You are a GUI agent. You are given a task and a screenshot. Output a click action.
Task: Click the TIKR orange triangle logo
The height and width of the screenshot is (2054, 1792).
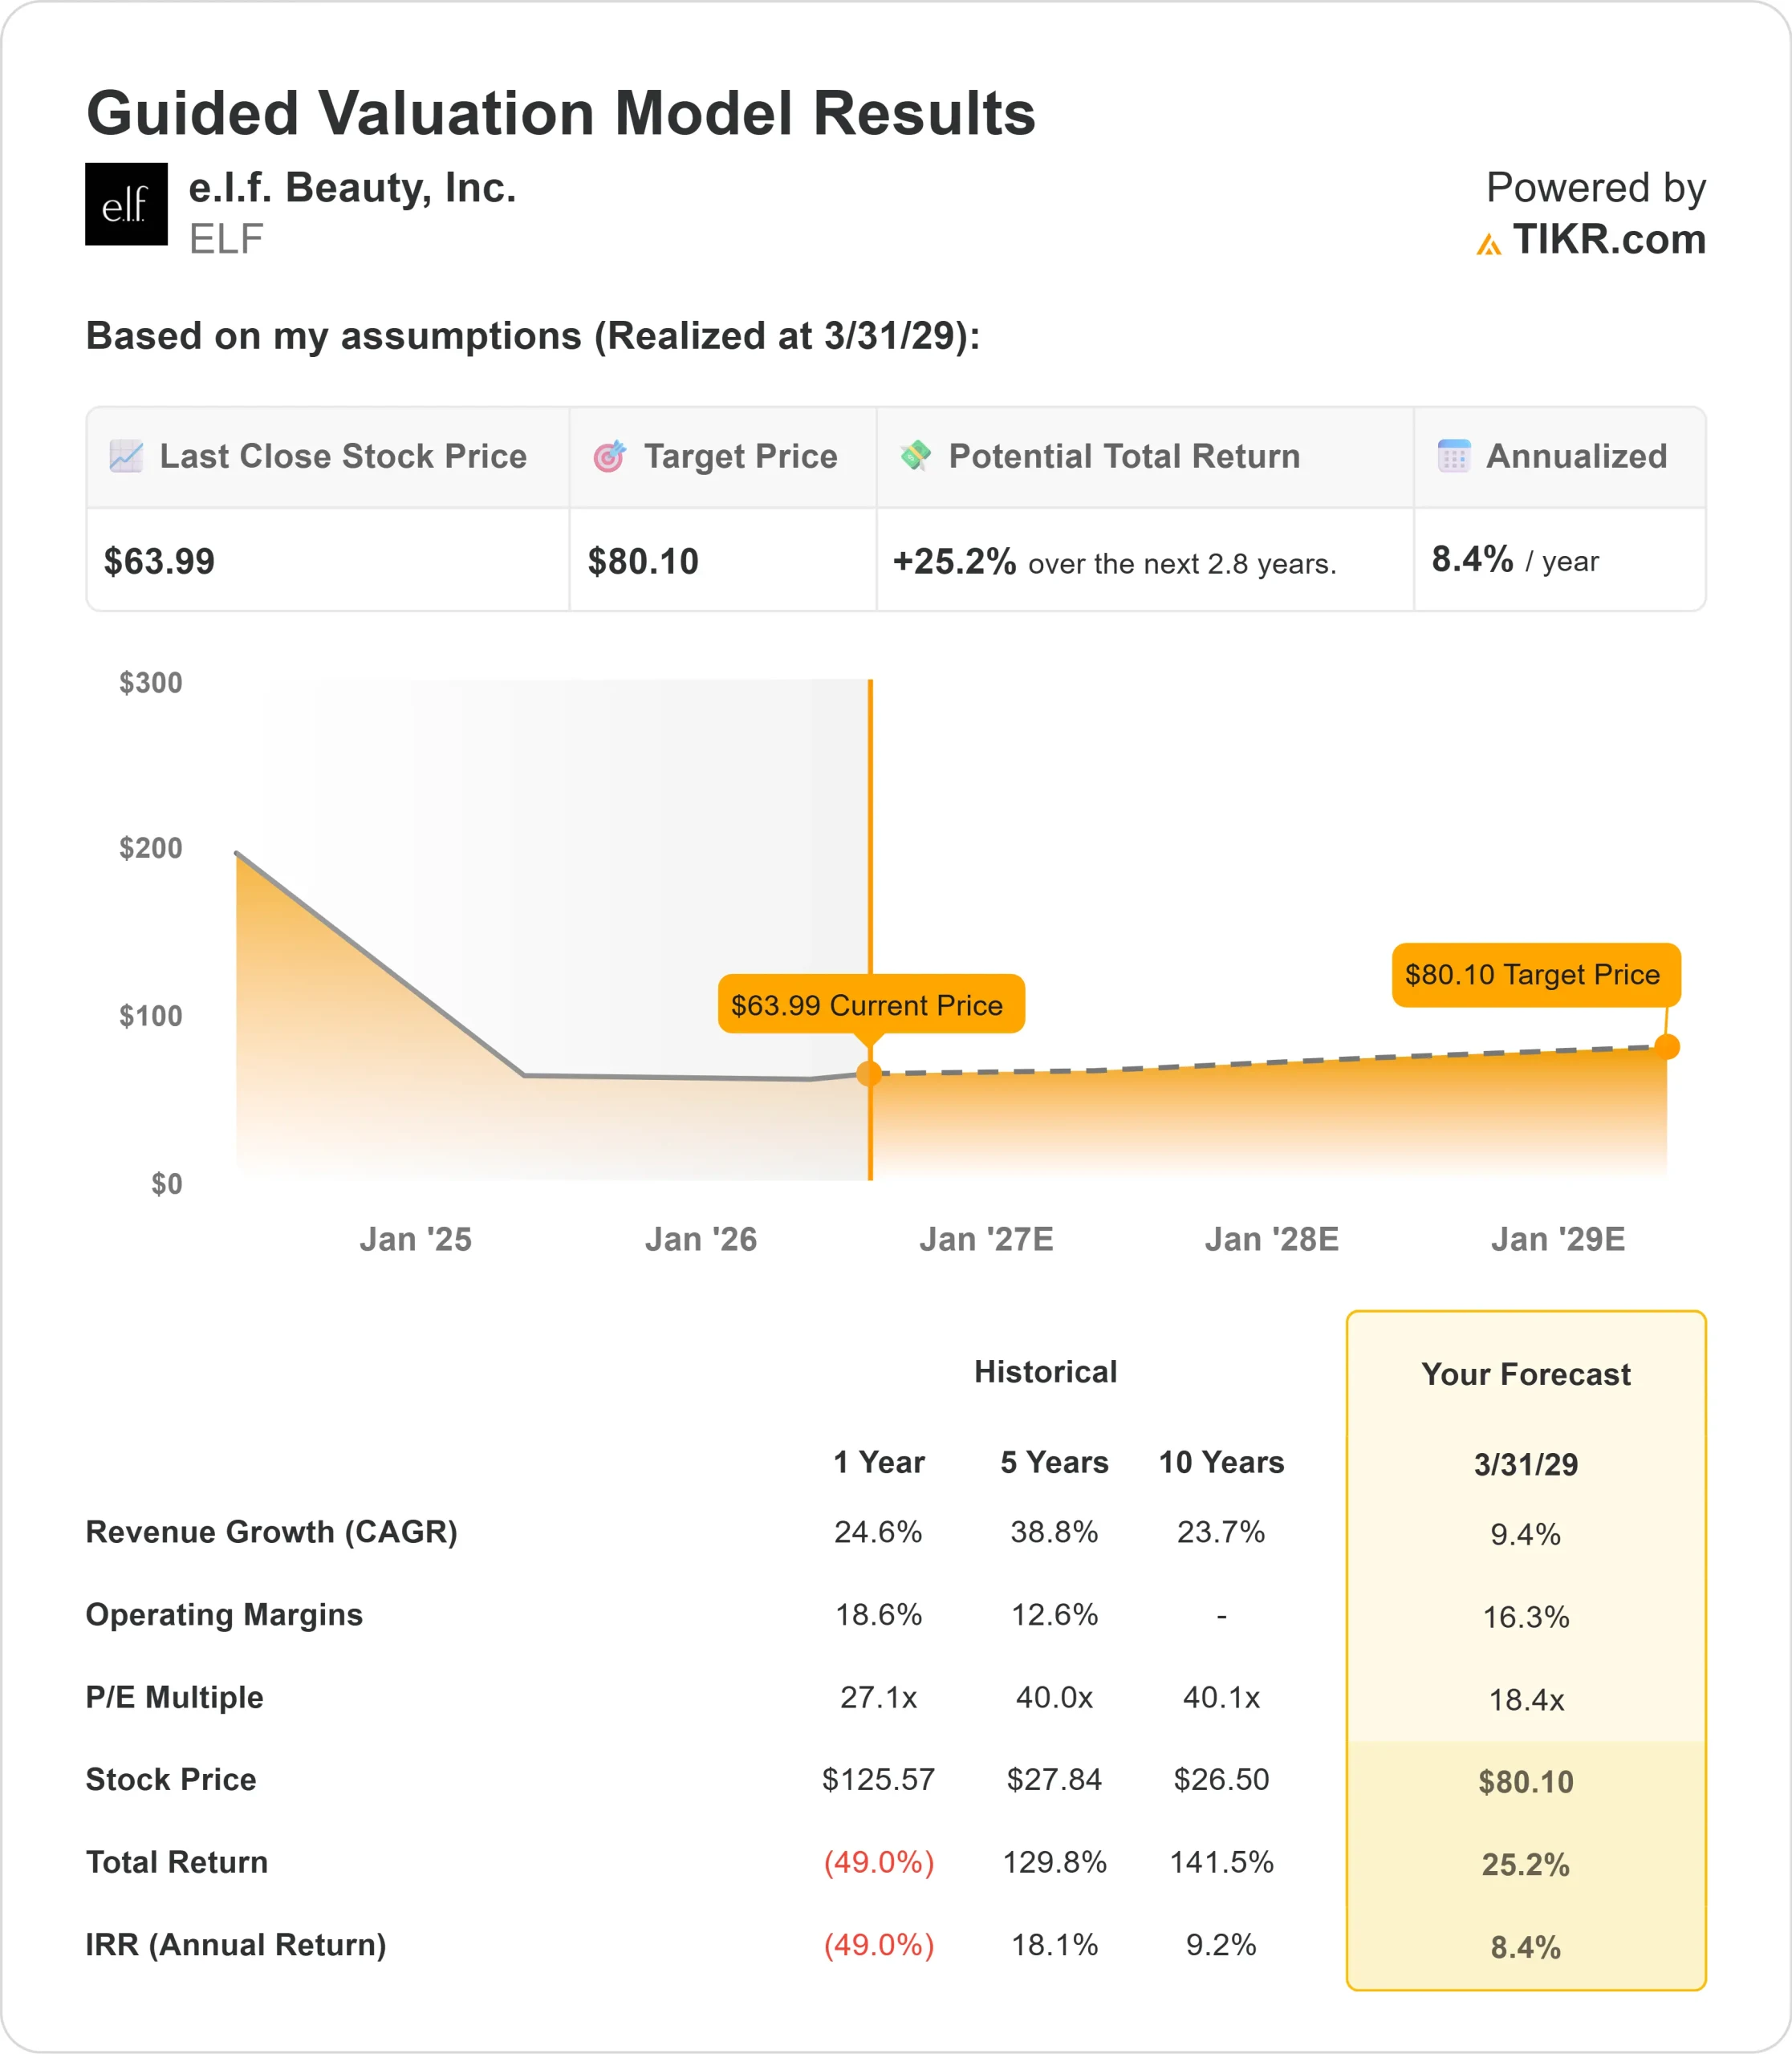(1489, 244)
